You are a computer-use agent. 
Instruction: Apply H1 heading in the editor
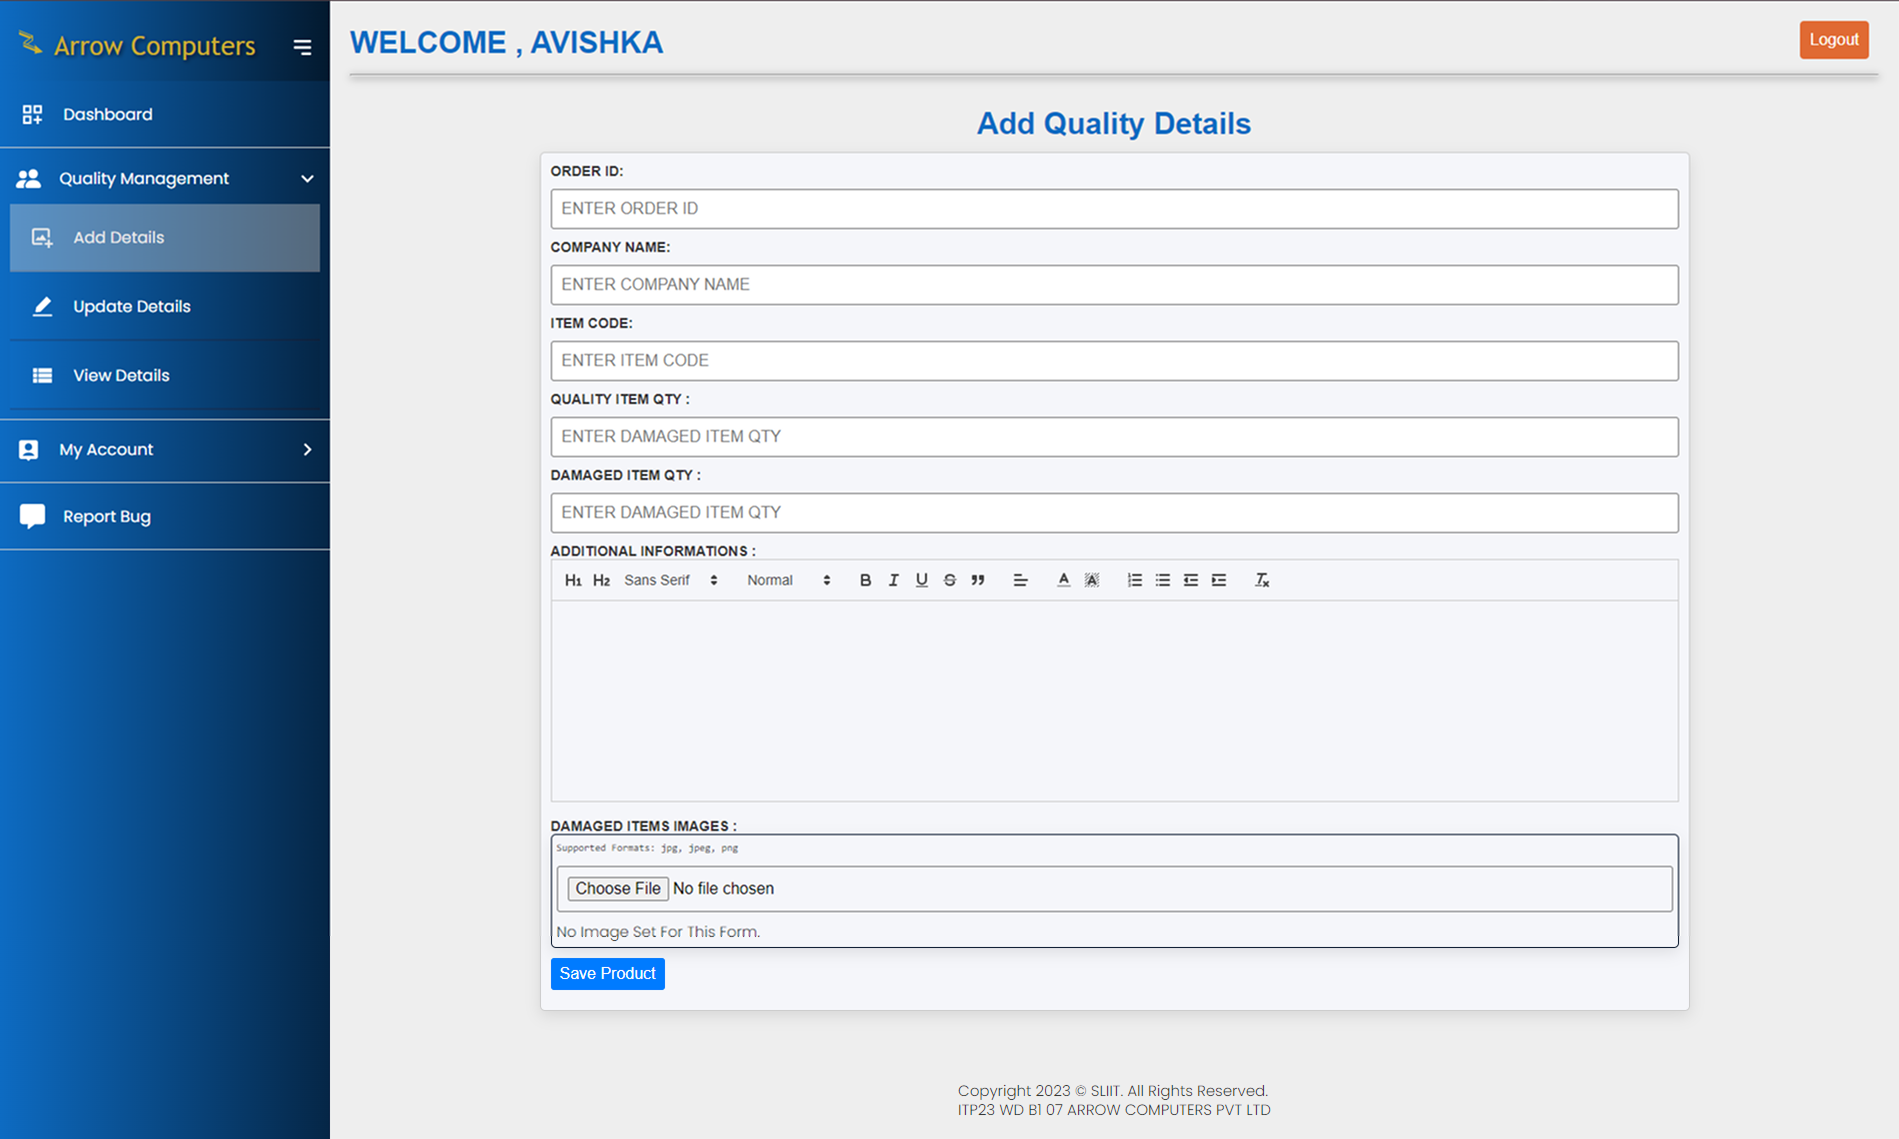click(x=573, y=580)
